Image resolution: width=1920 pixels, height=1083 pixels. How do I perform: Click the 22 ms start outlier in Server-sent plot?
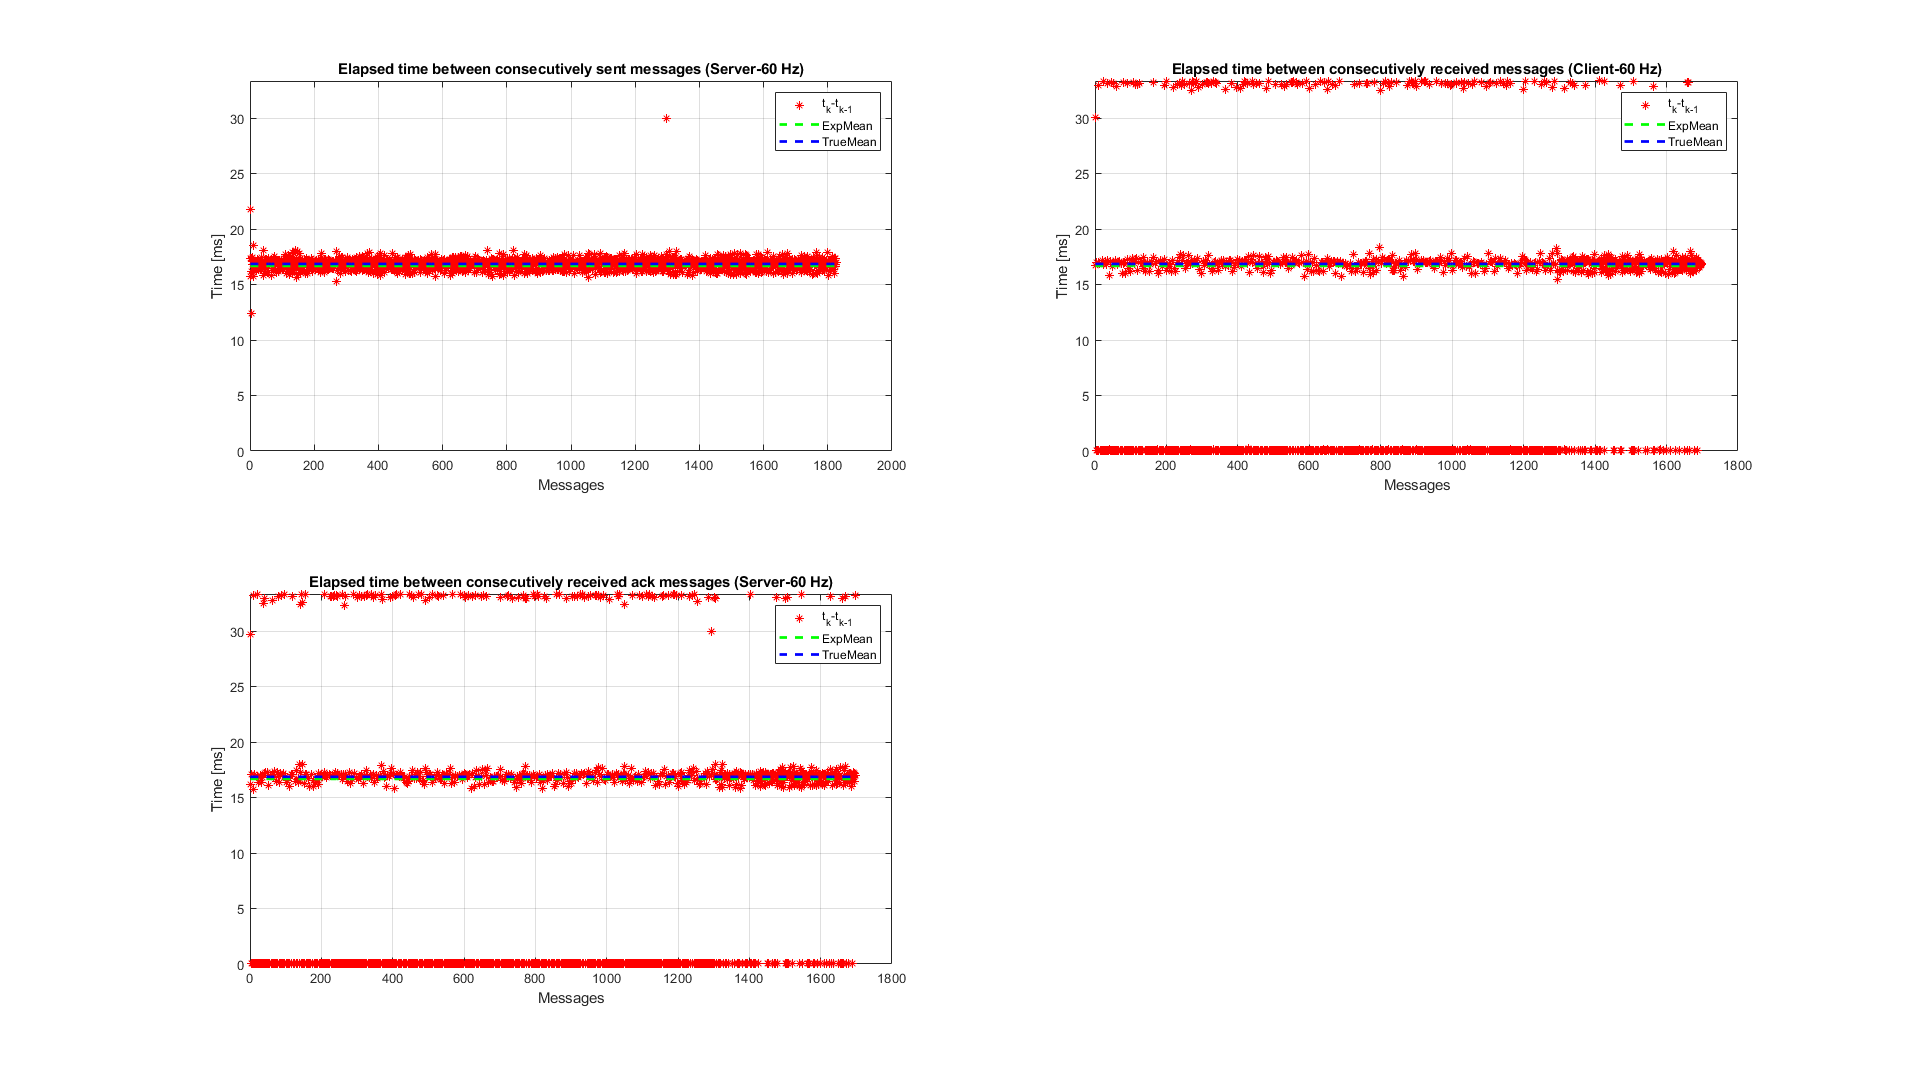coord(250,210)
